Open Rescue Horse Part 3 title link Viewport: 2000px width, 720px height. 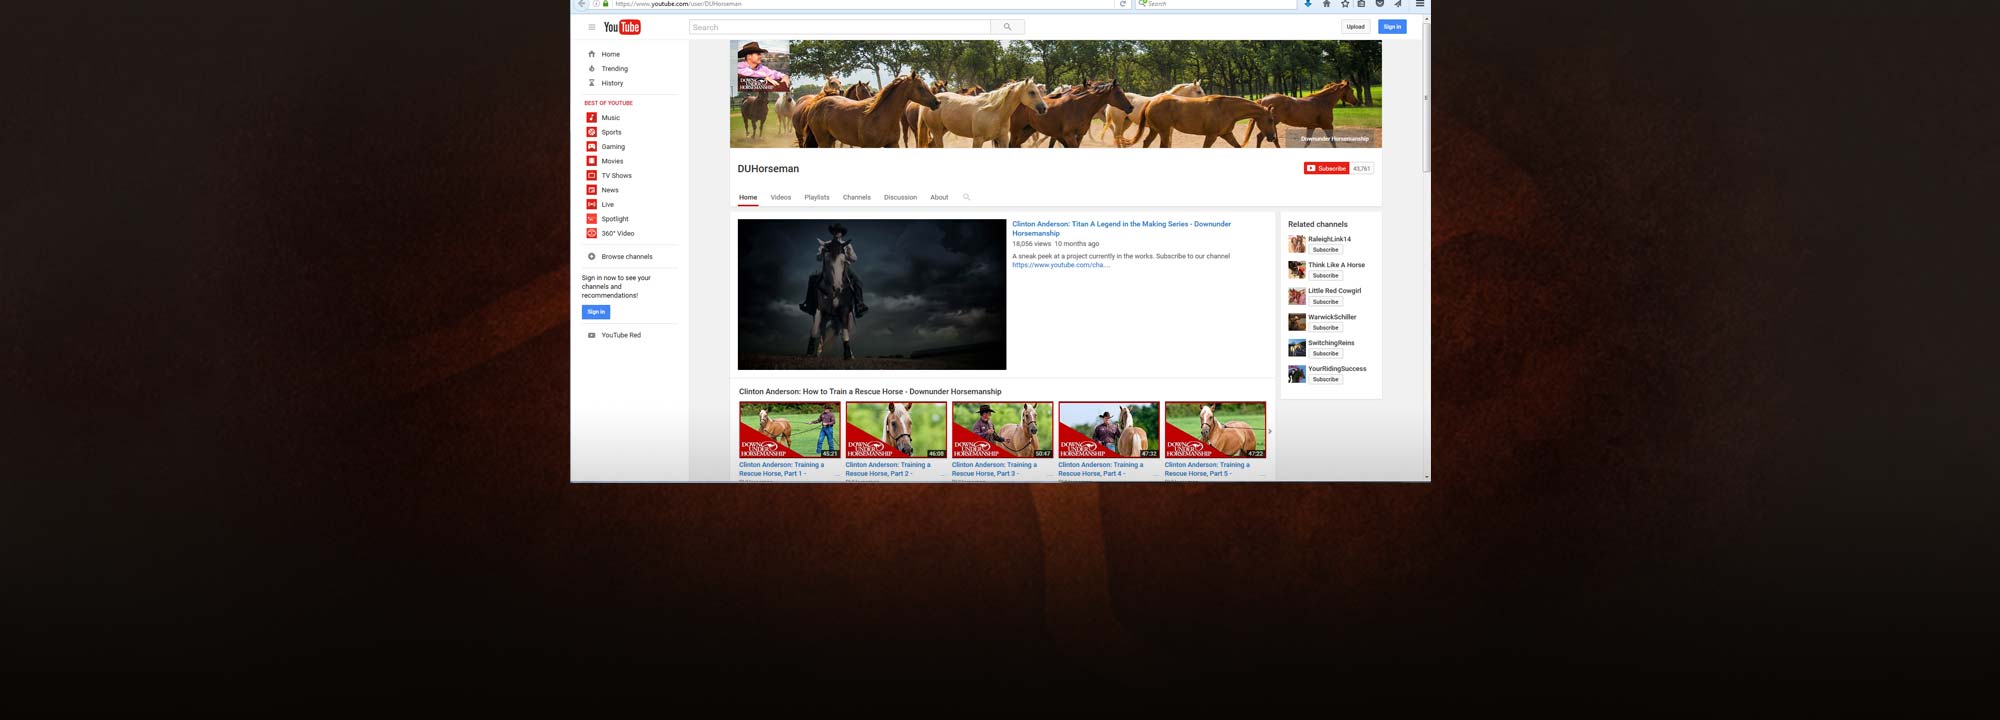pyautogui.click(x=995, y=469)
